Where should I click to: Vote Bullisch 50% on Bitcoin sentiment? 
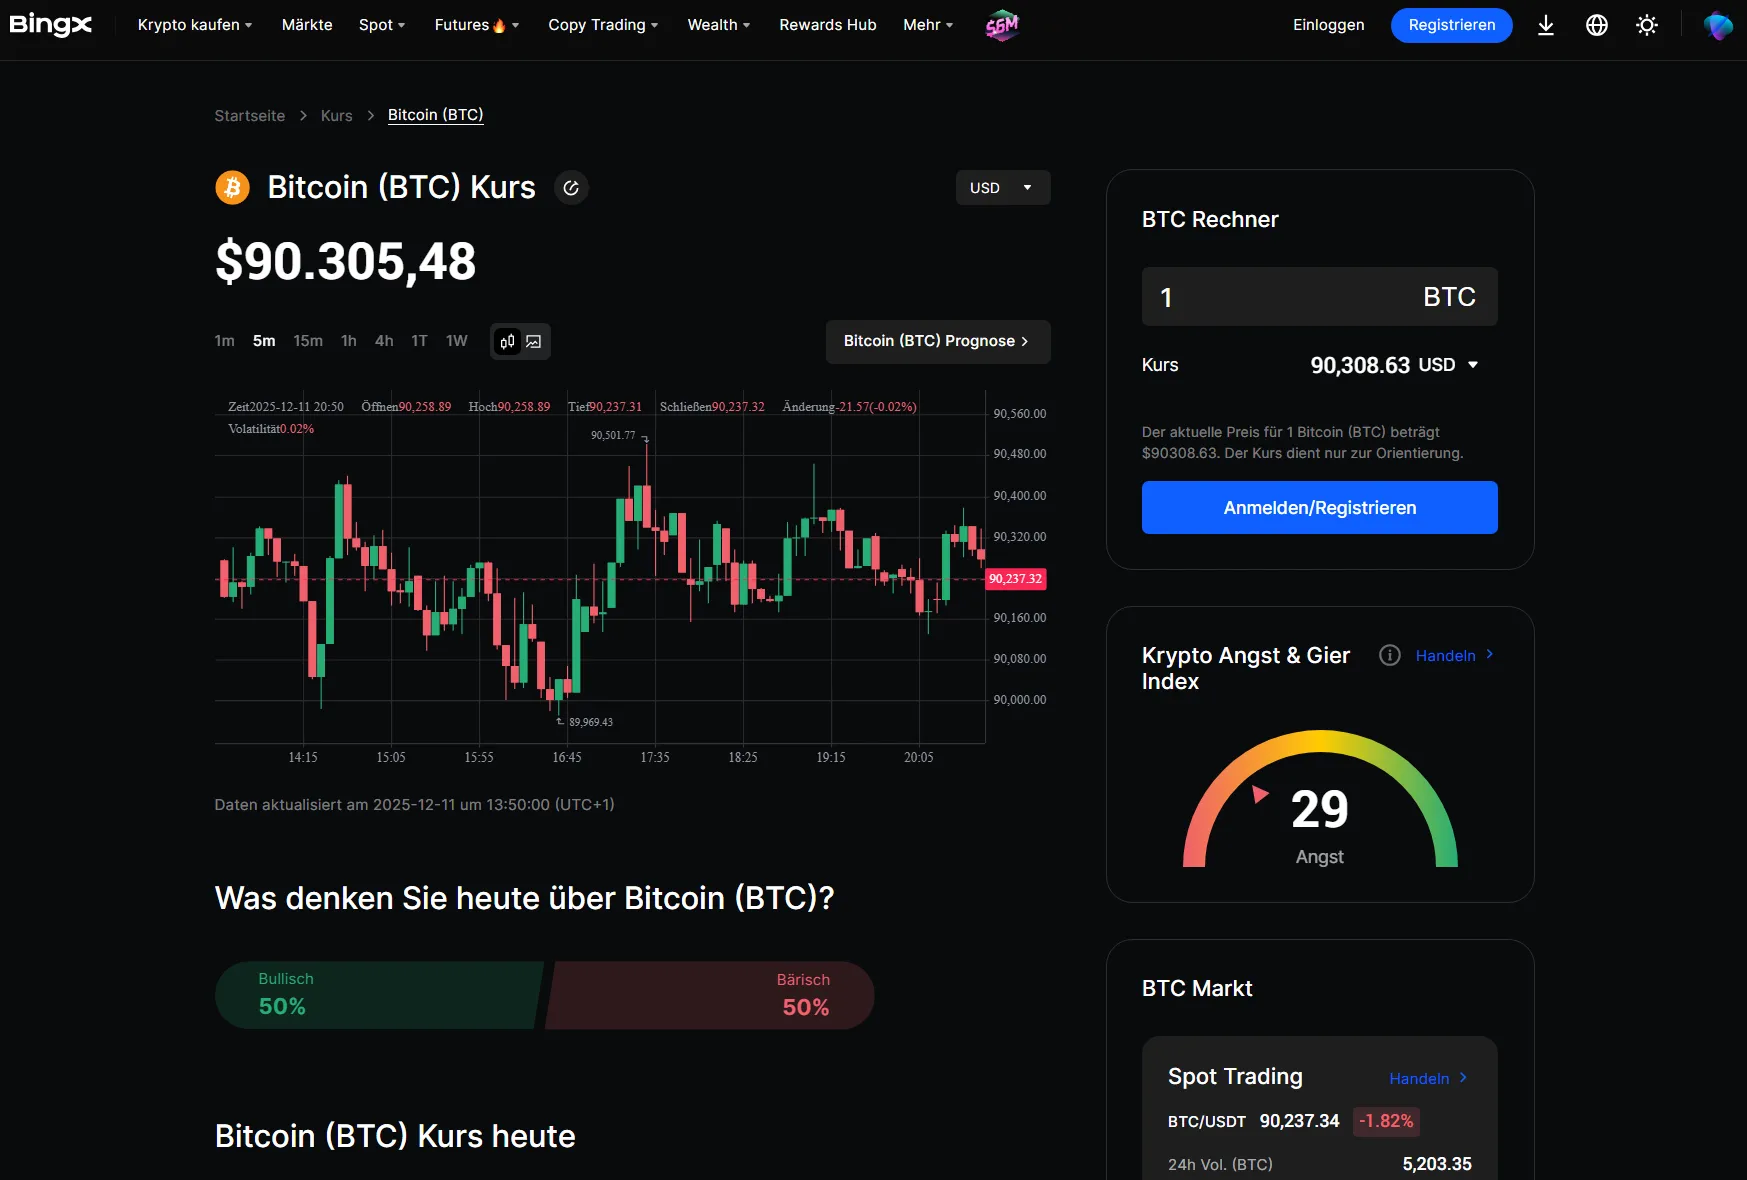tap(380, 995)
